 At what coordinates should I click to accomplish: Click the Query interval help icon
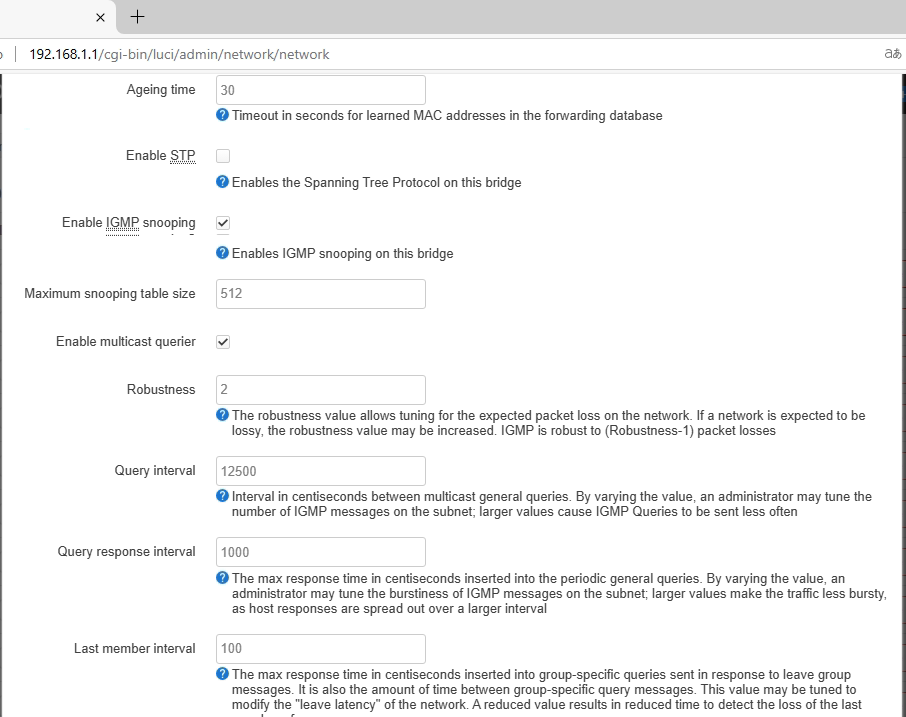222,495
